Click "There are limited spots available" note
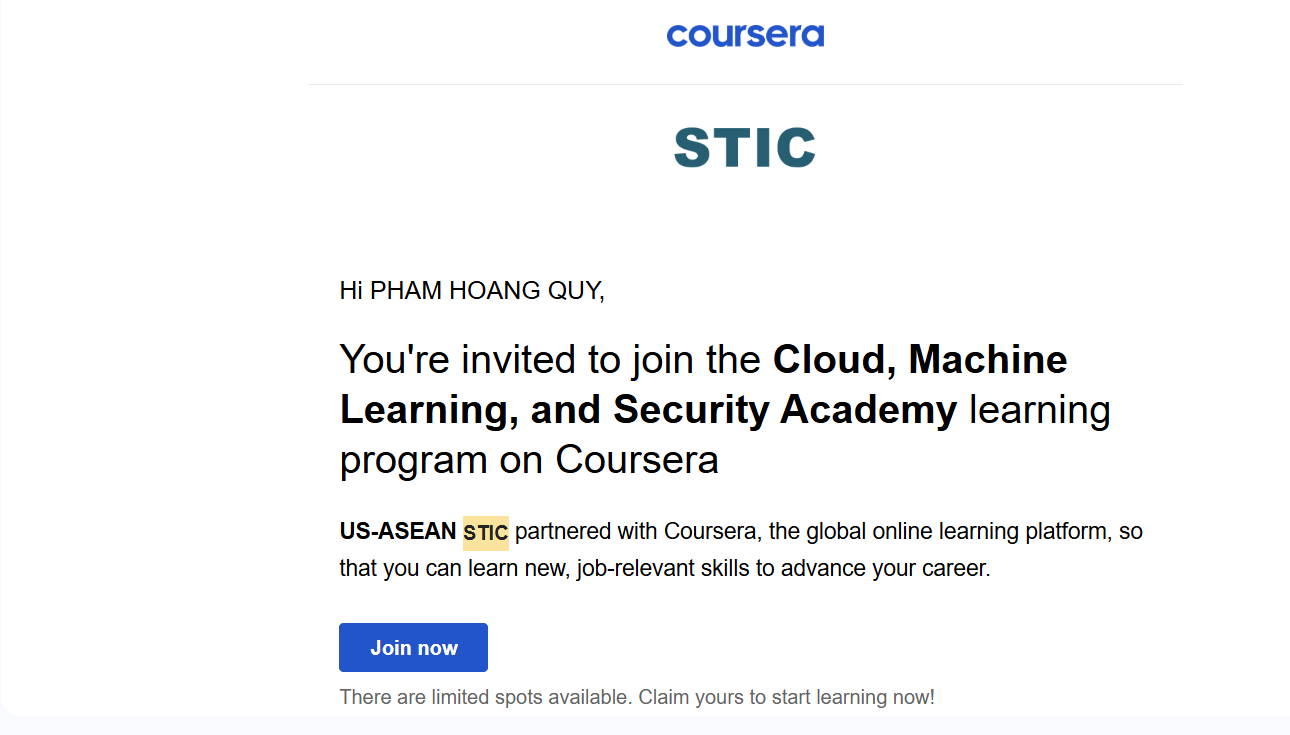Screen dimensions: 1290x735 point(484,697)
